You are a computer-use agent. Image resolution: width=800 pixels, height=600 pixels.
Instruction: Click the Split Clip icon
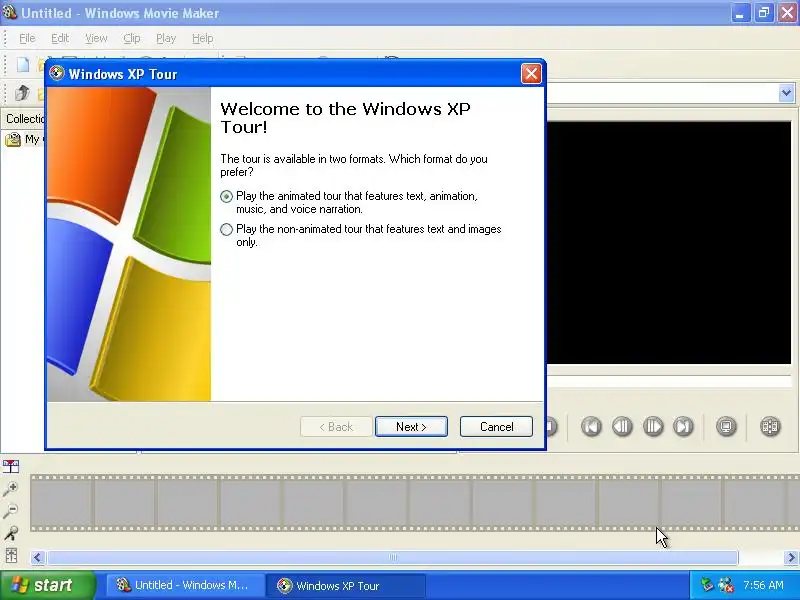tap(770, 426)
